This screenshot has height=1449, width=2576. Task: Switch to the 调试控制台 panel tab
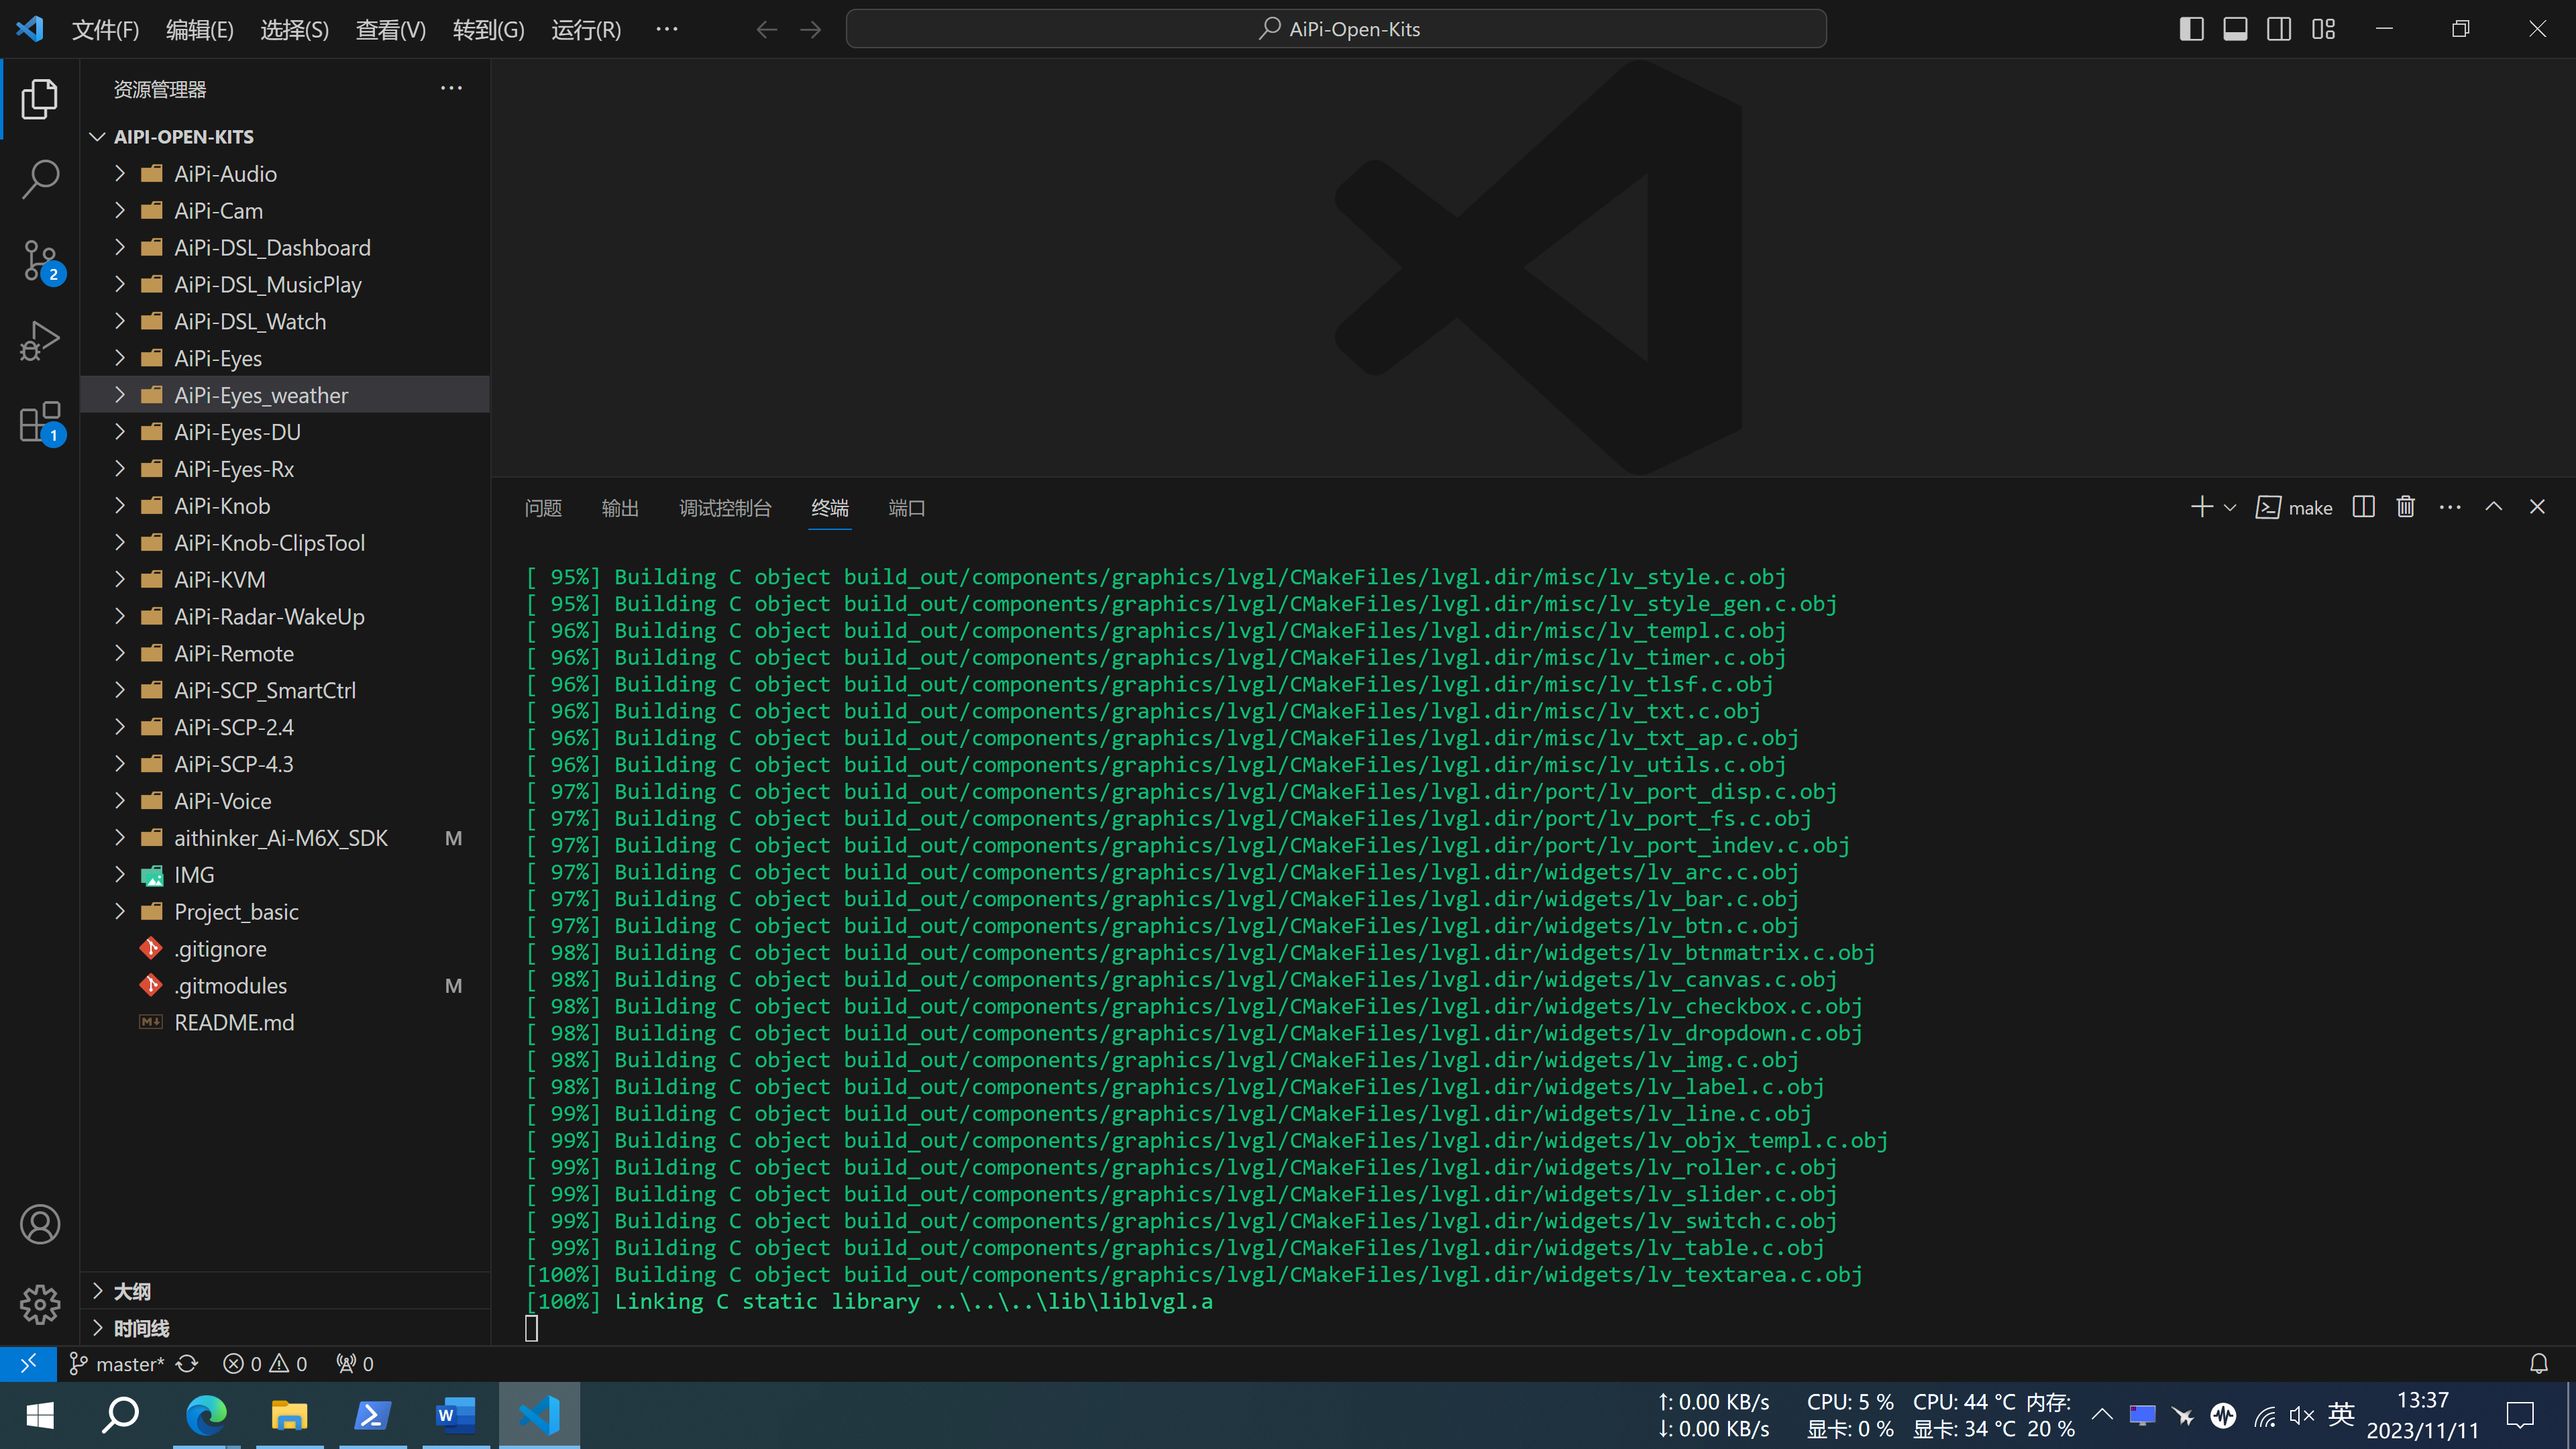[725, 508]
